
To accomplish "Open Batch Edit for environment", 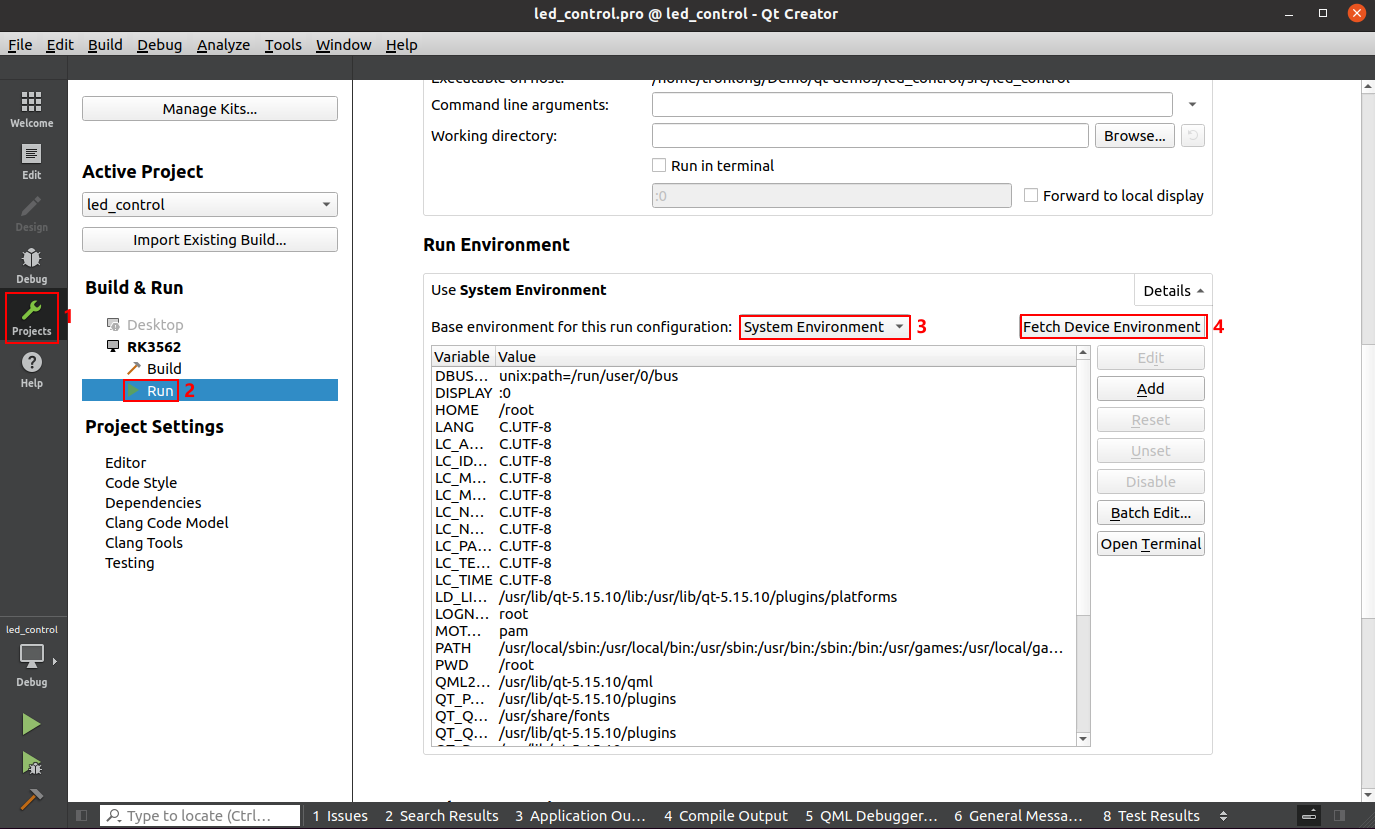I will point(1151,513).
